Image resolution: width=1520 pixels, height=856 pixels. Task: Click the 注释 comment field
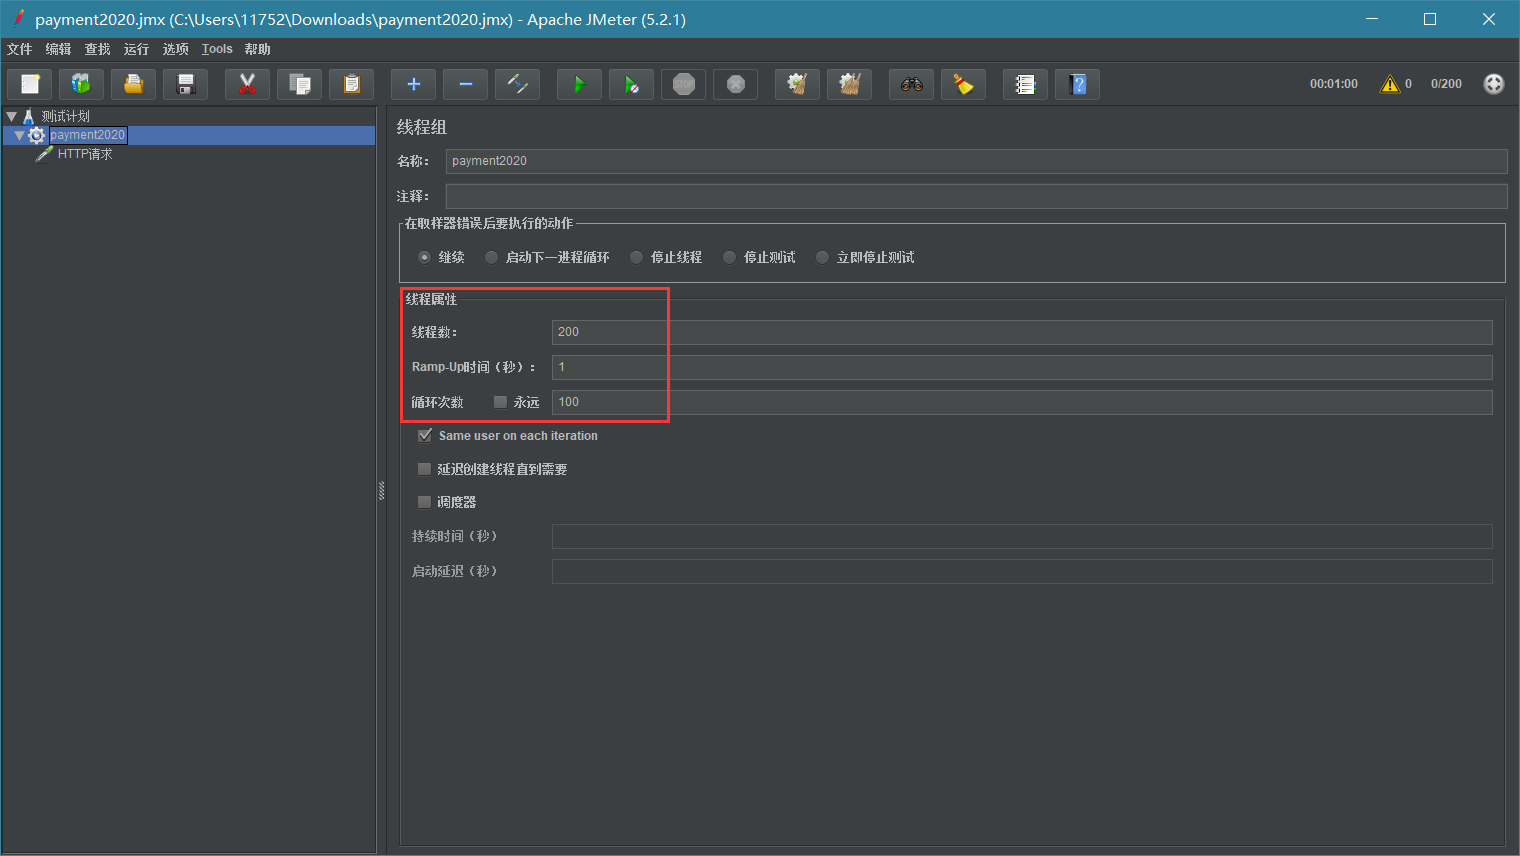tap(976, 196)
